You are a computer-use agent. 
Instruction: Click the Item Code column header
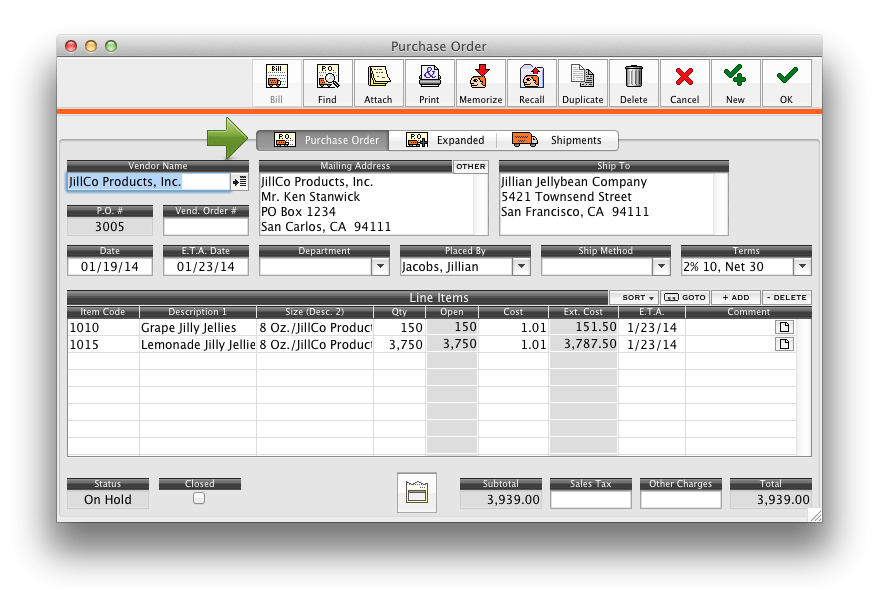103,312
